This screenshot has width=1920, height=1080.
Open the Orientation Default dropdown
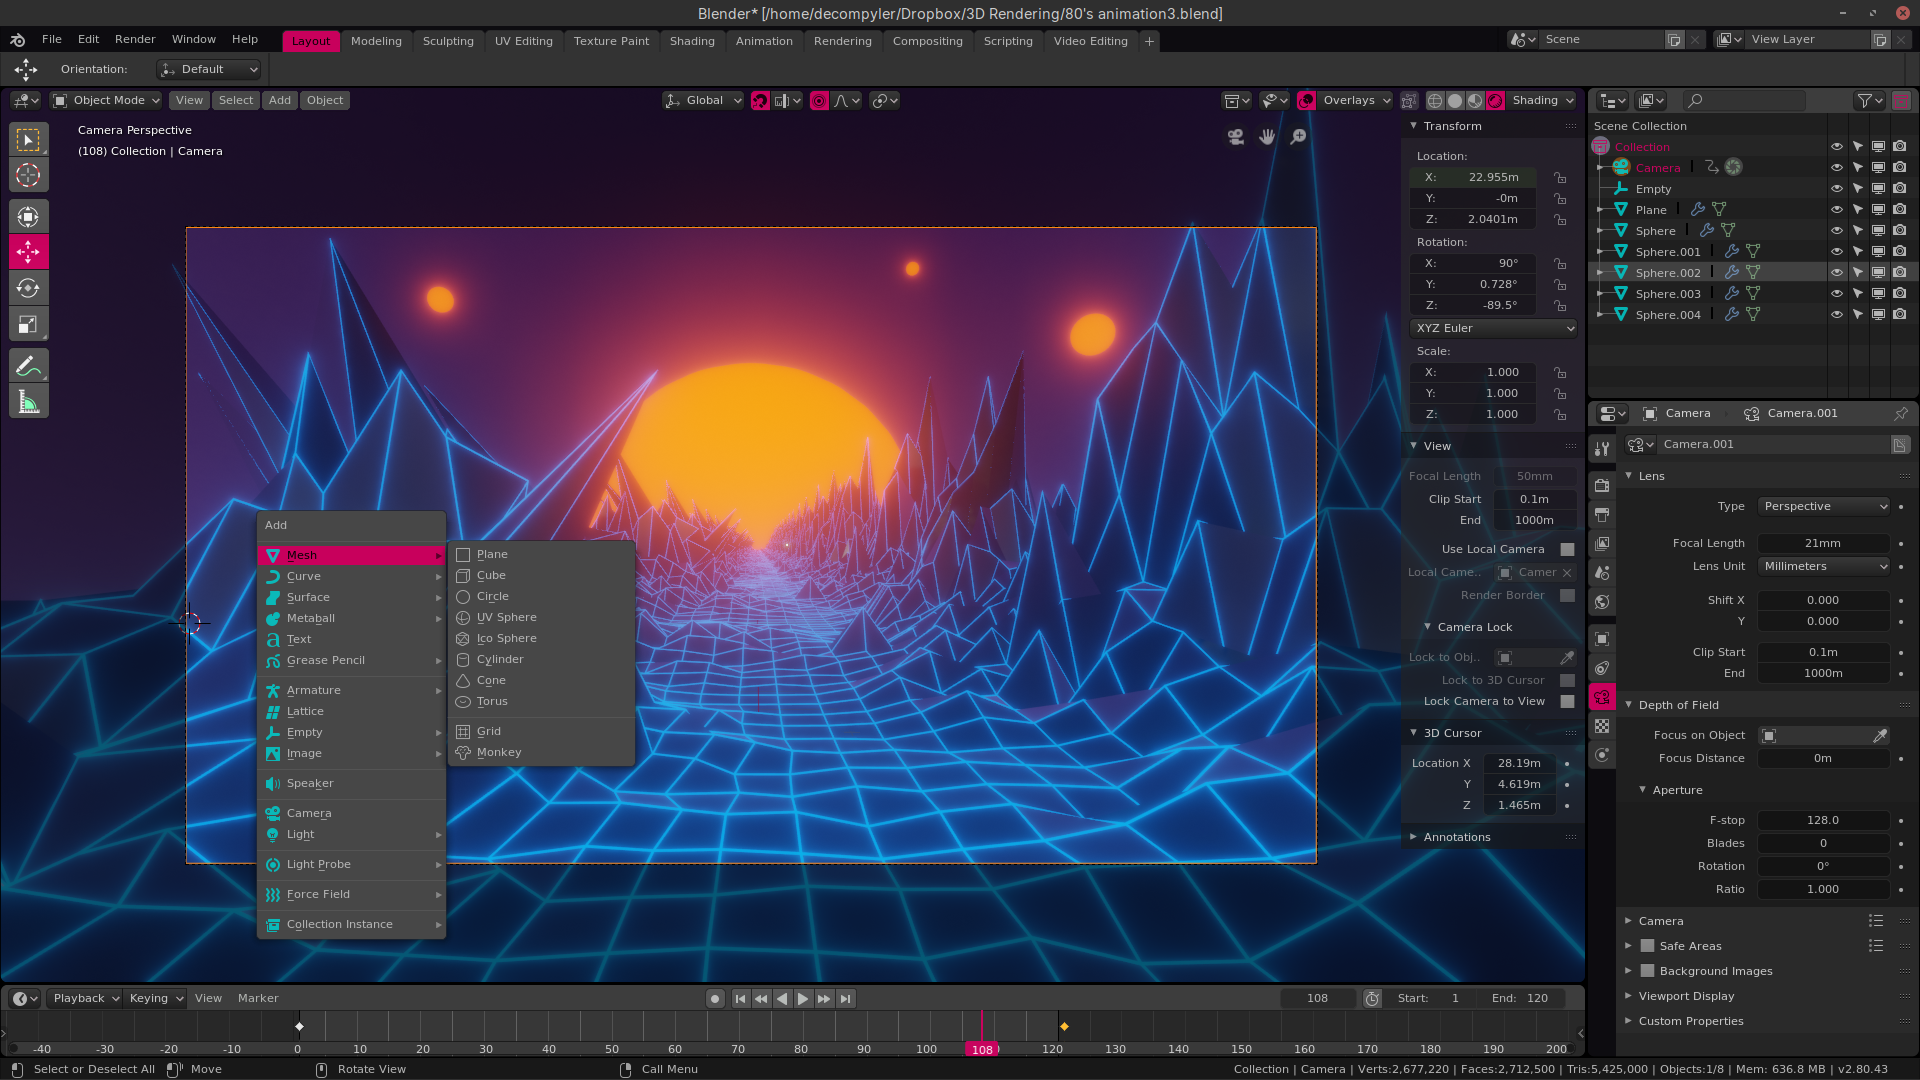coord(209,69)
